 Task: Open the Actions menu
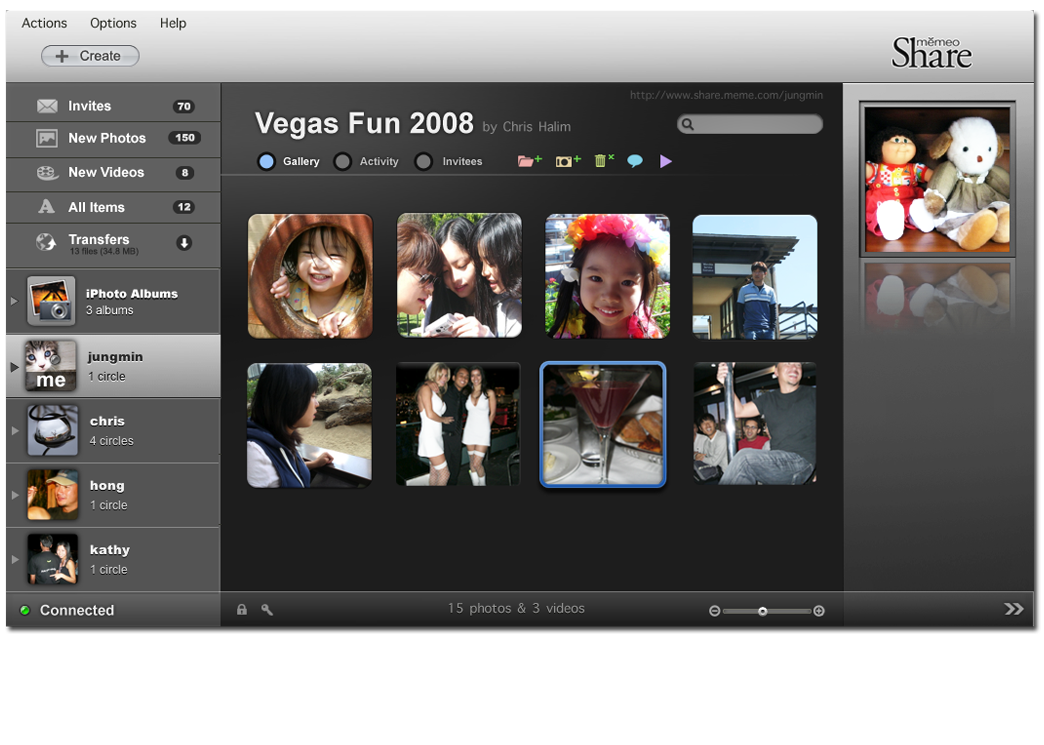(44, 23)
